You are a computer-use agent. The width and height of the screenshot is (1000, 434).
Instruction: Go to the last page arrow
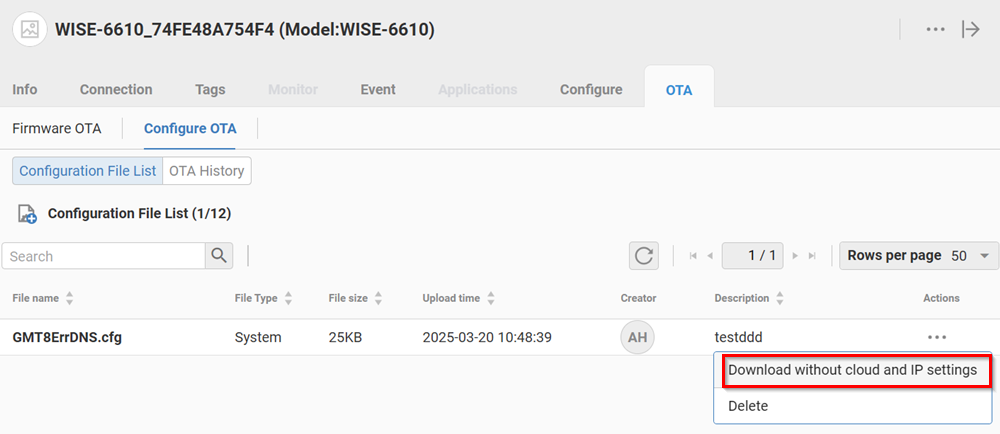[812, 256]
